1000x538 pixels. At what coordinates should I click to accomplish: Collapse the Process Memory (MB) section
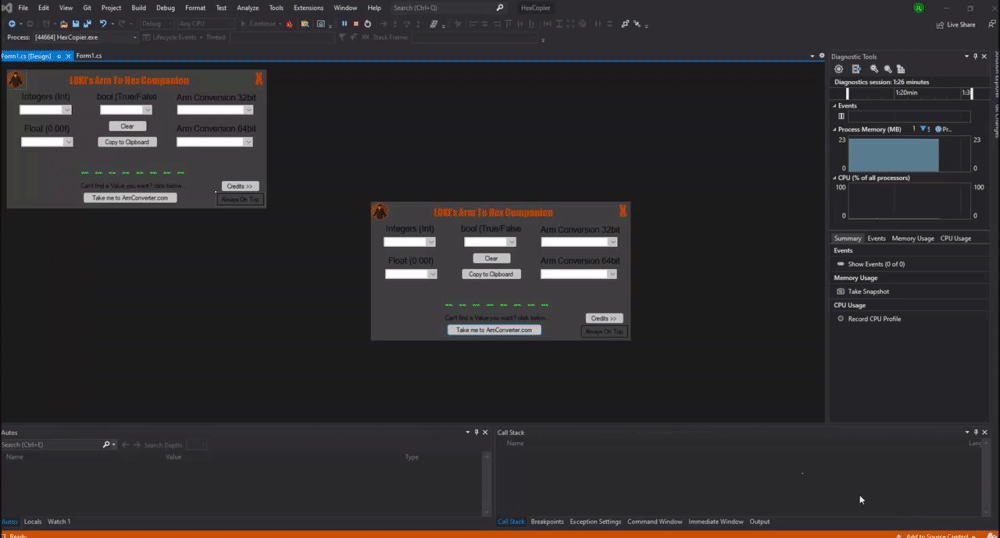point(834,129)
